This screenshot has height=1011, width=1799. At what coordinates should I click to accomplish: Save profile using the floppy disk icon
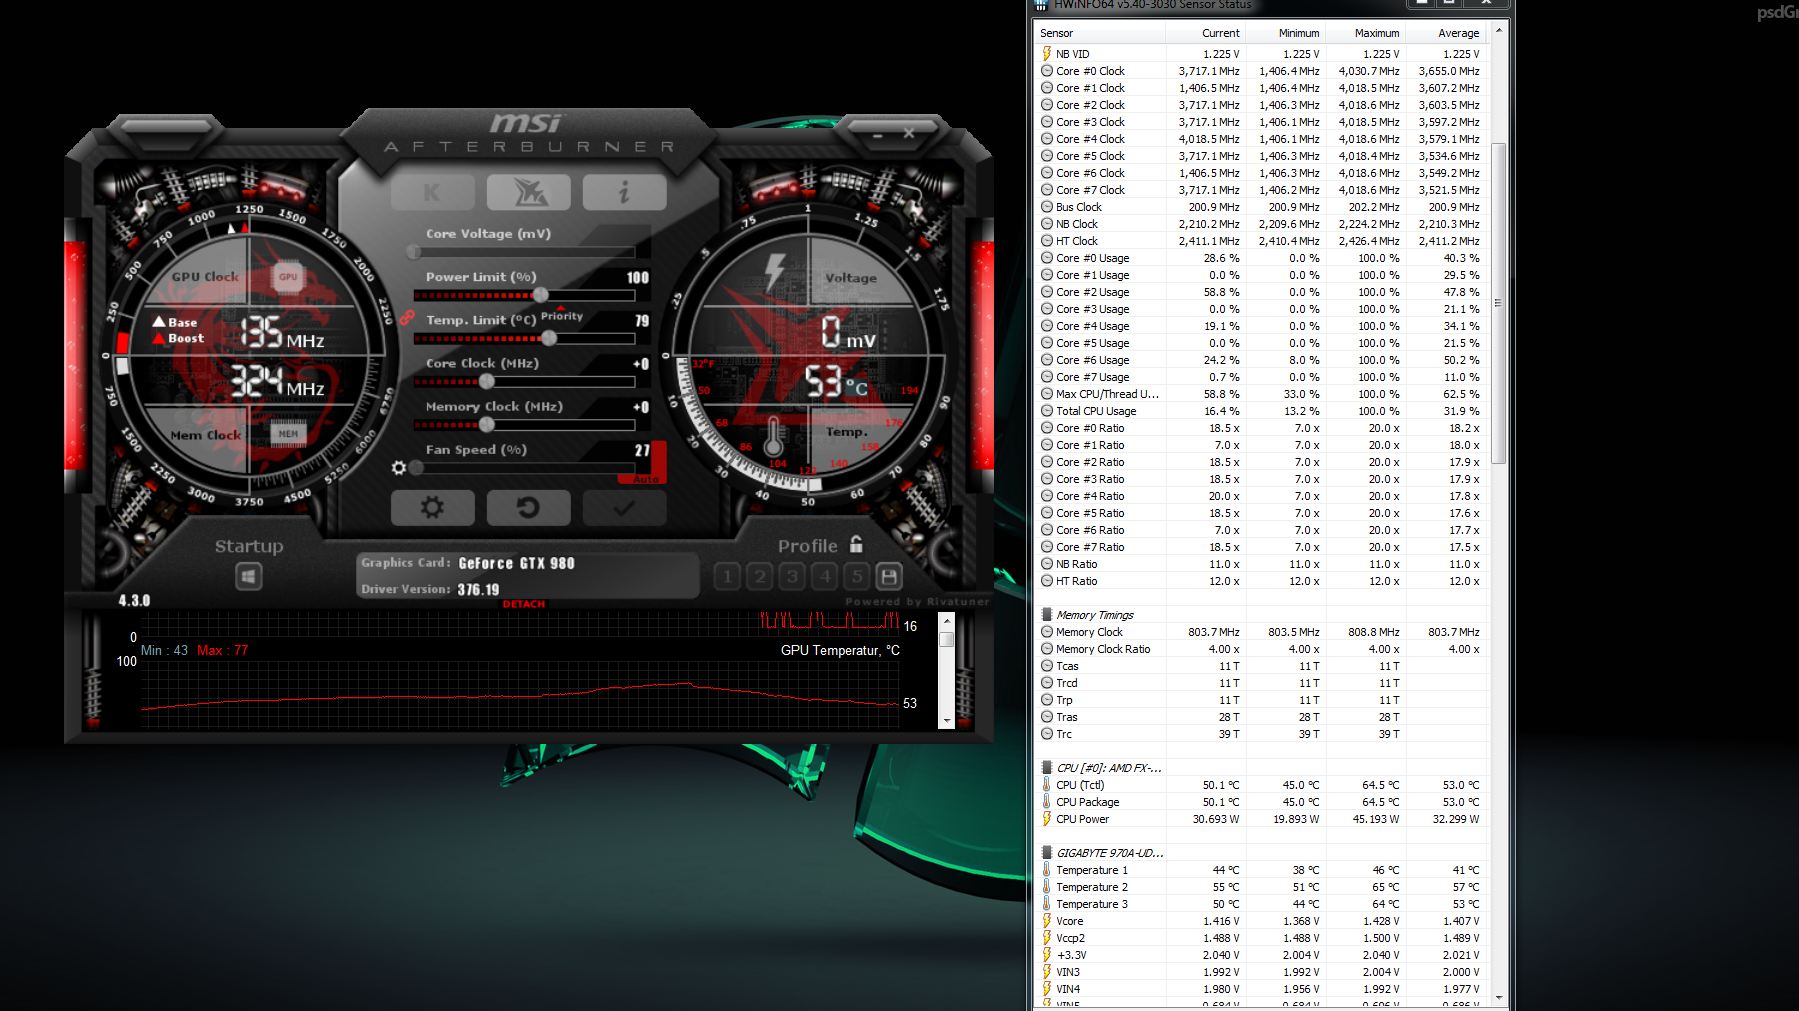click(x=889, y=576)
